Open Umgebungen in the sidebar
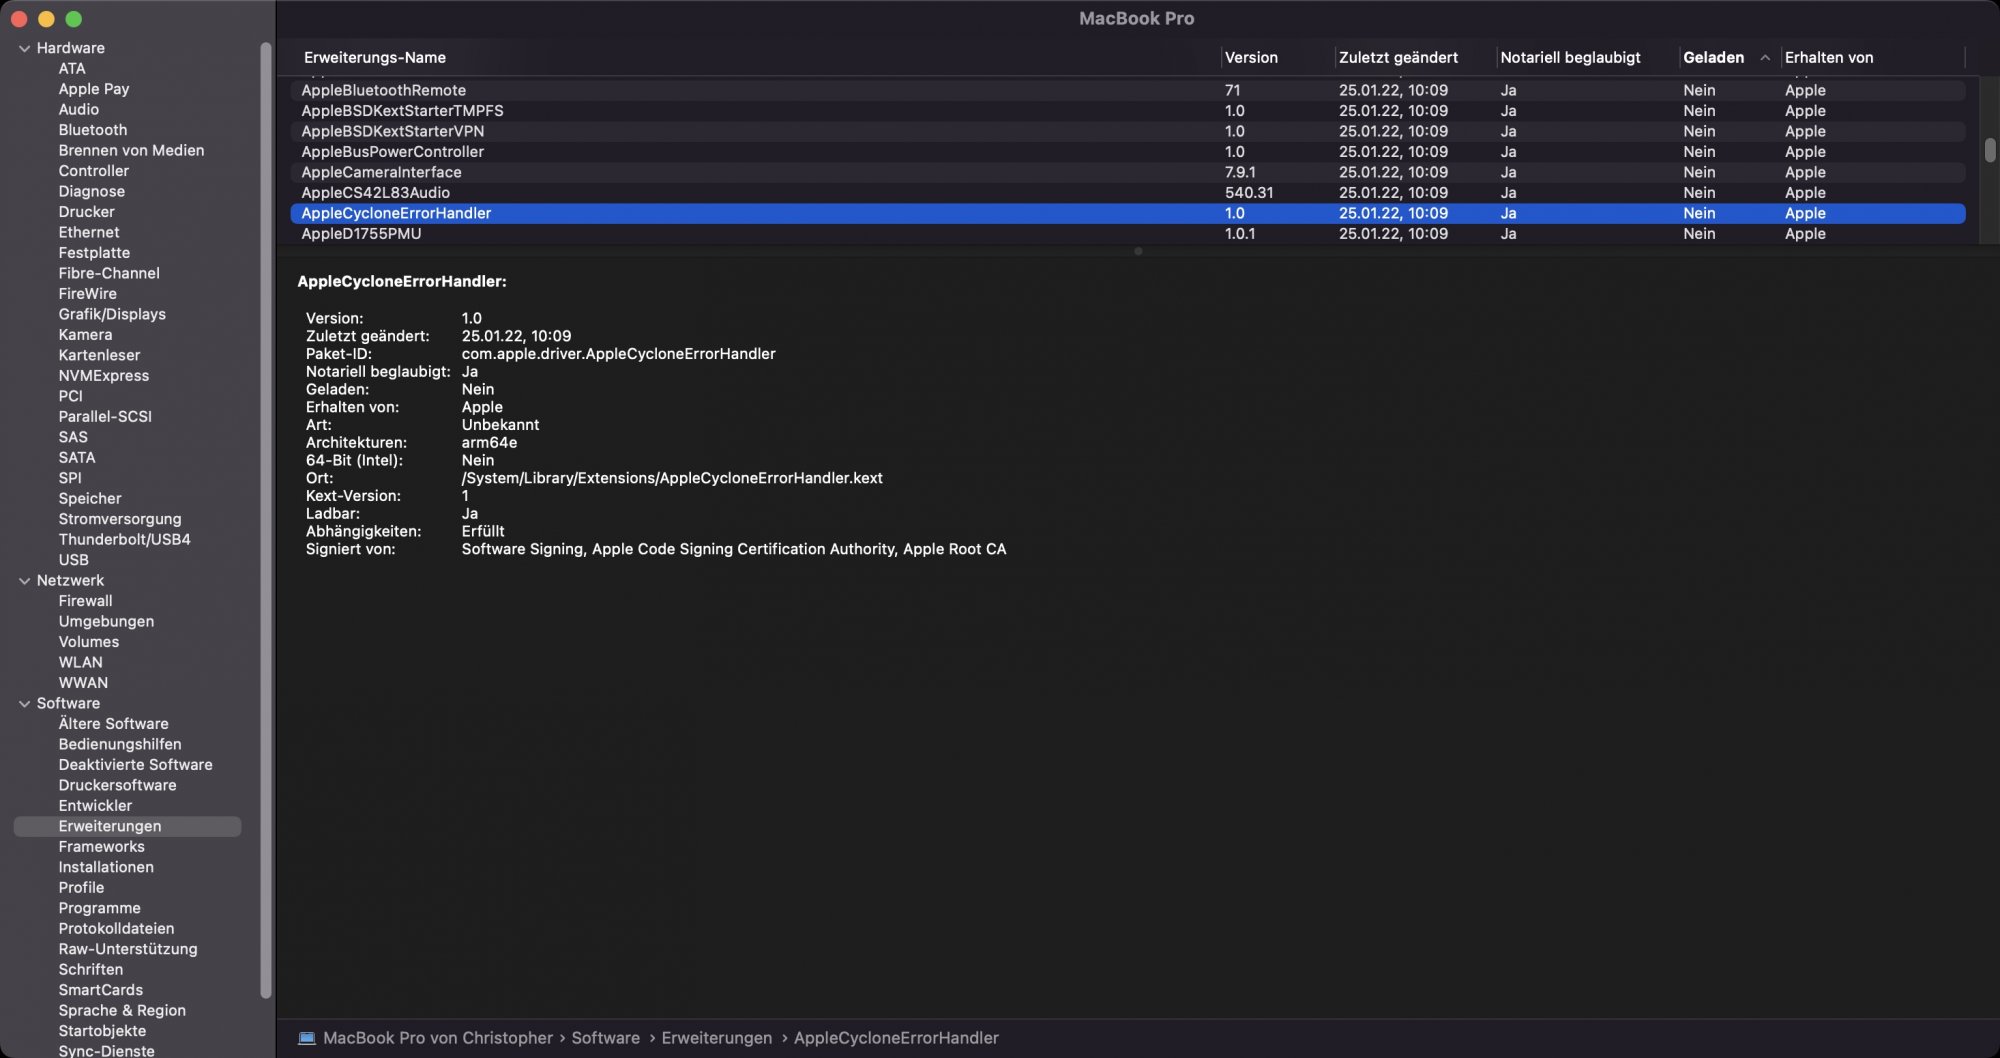Screen dimensions: 2000x1058 (106, 621)
